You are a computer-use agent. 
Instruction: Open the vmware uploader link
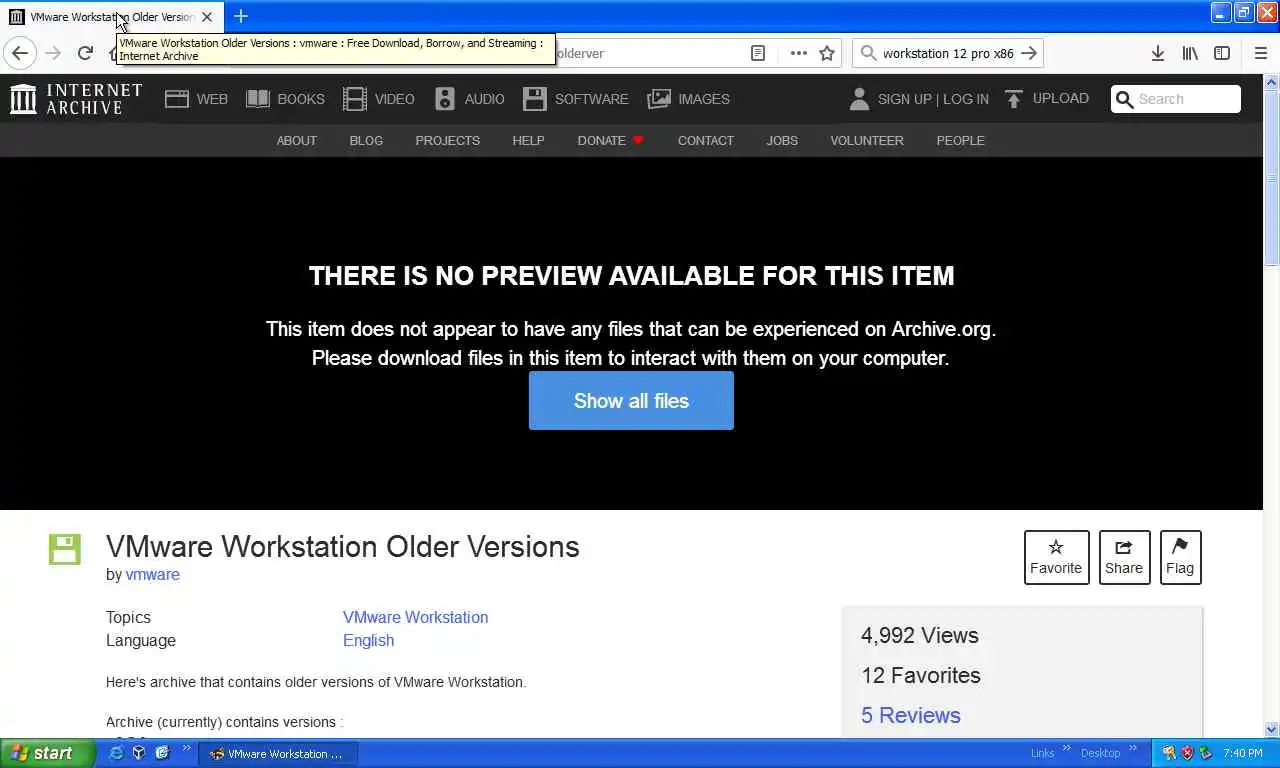tap(152, 574)
